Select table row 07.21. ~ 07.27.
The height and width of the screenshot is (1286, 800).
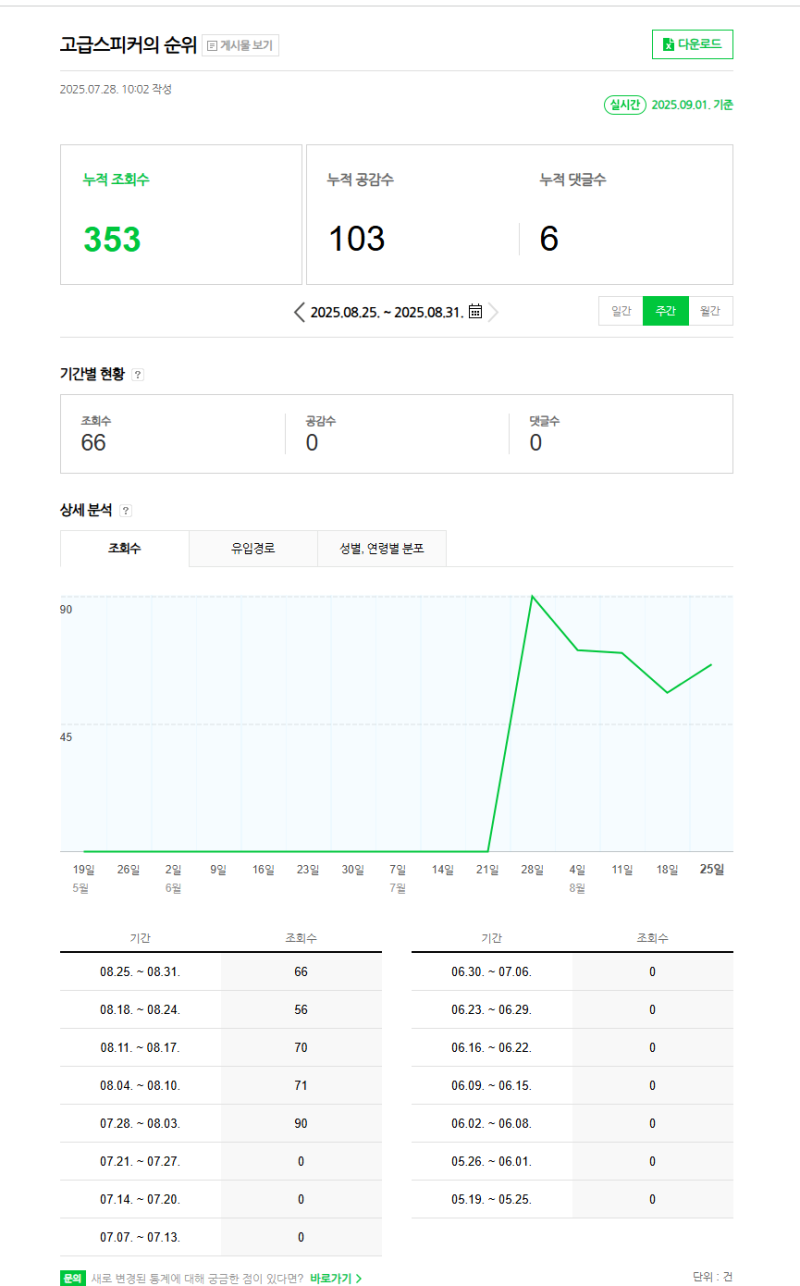coord(221,1162)
